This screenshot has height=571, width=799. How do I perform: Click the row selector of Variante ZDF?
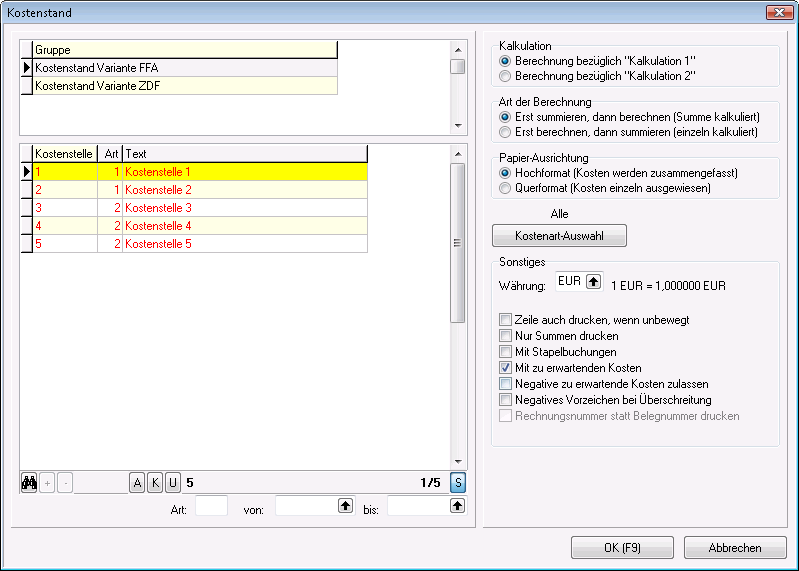point(26,86)
